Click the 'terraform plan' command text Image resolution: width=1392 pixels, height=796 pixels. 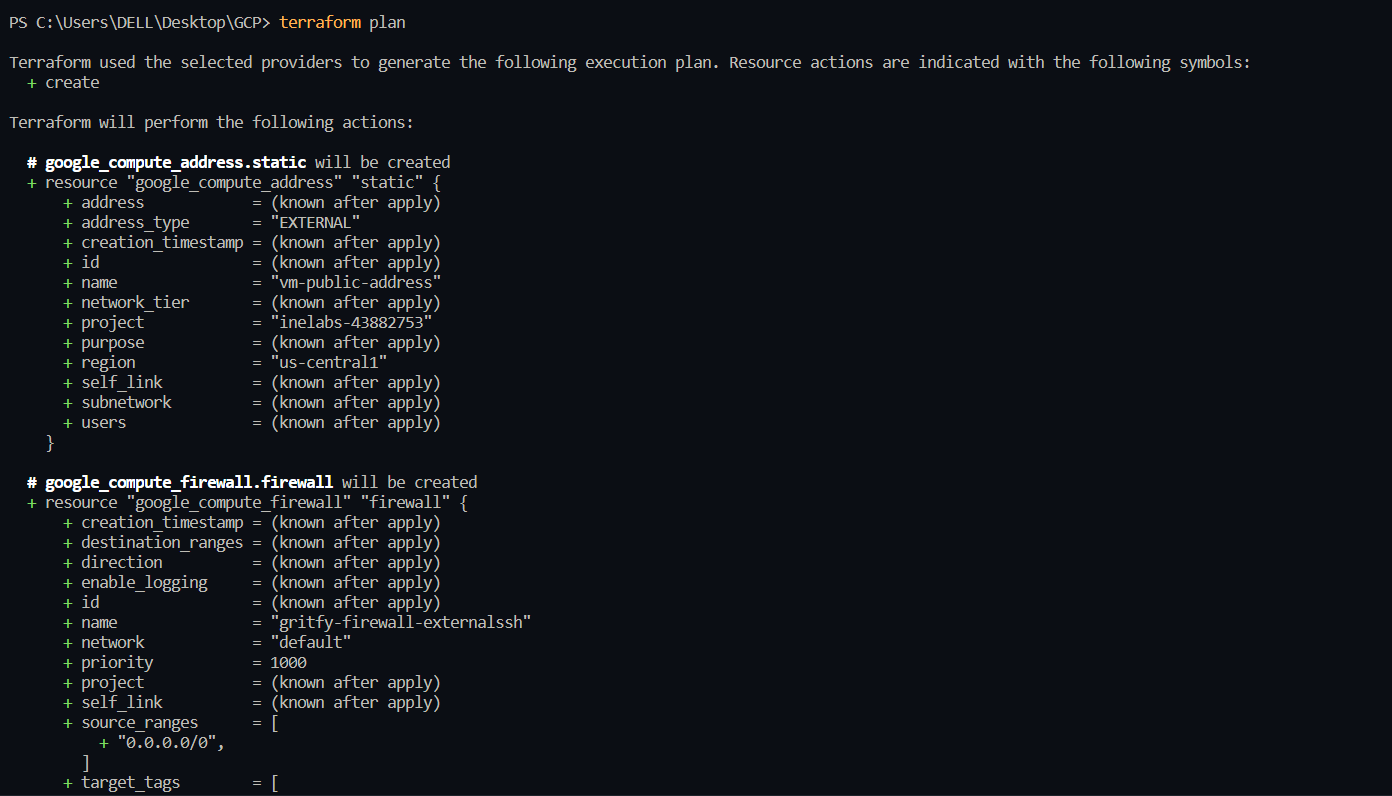[342, 22]
